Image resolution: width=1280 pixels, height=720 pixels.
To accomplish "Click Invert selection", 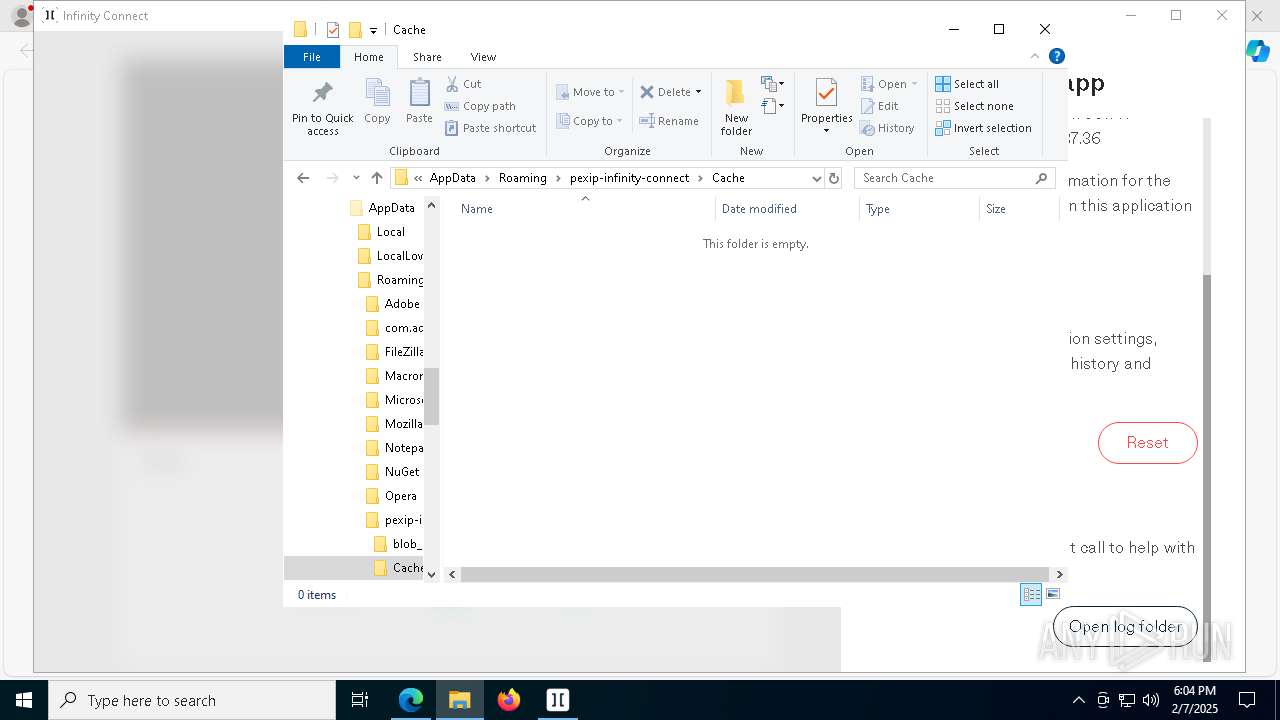I will tap(983, 128).
